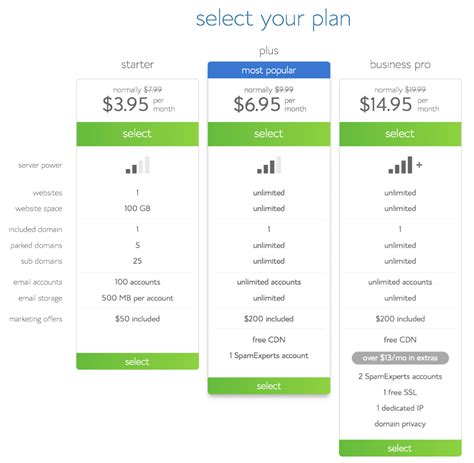Click the plus plan server power bars icon
The image size is (474, 463).
pyautogui.click(x=269, y=165)
